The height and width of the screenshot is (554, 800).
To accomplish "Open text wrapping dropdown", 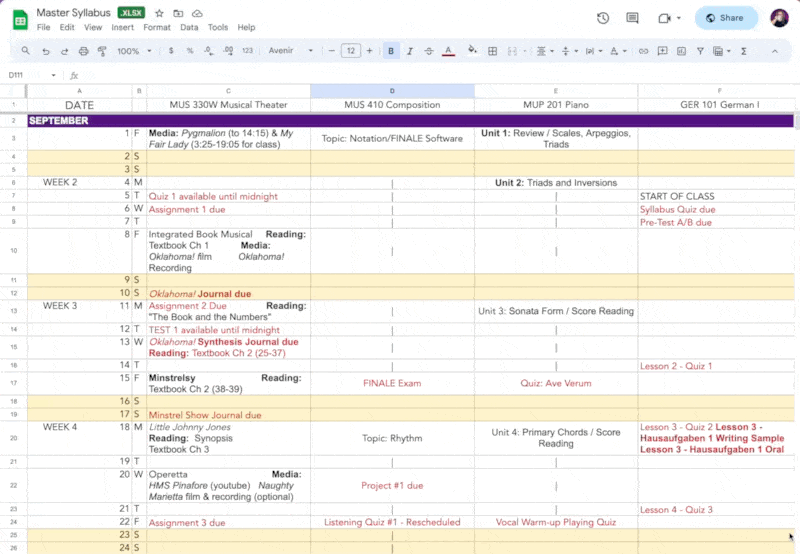I will coord(593,51).
